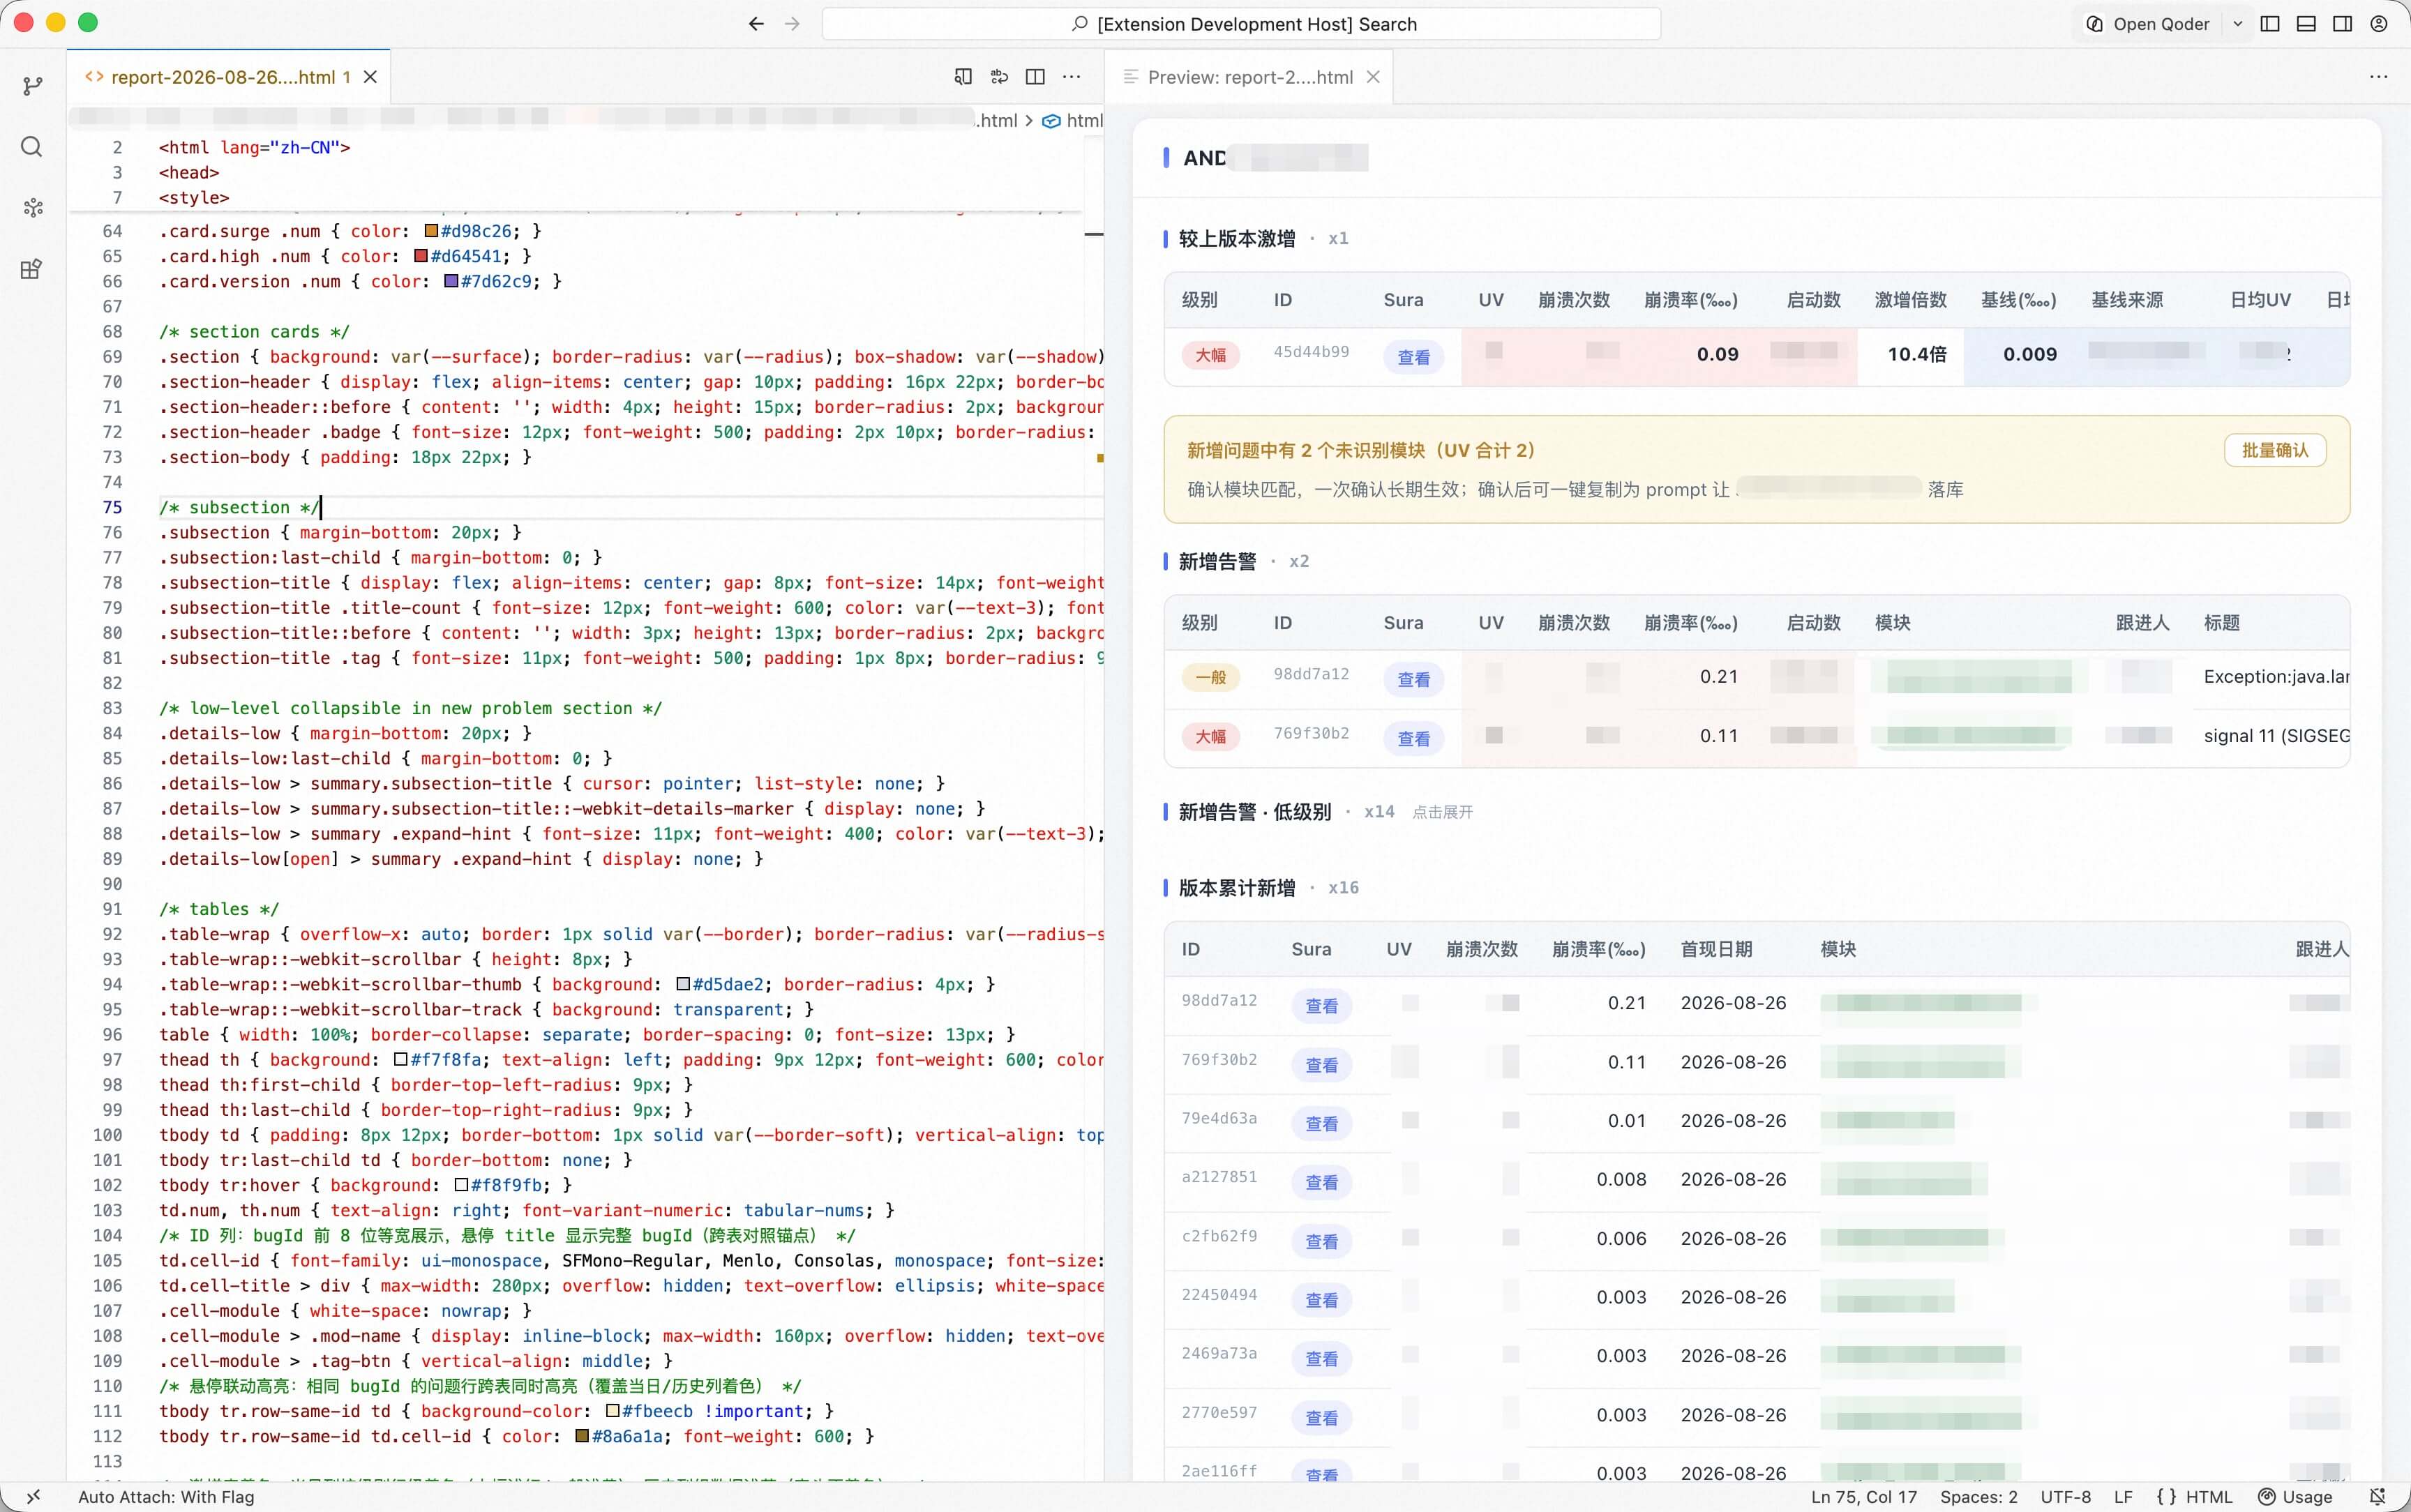Viewport: 2411px width, 1512px height.
Task: Go forward with navigation arrow
Action: tap(792, 24)
